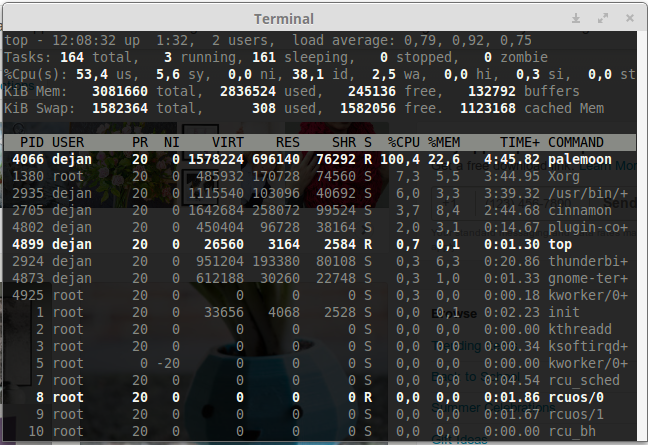Click the 164 total tasks value
The width and height of the screenshot is (648, 445).
click(72, 57)
